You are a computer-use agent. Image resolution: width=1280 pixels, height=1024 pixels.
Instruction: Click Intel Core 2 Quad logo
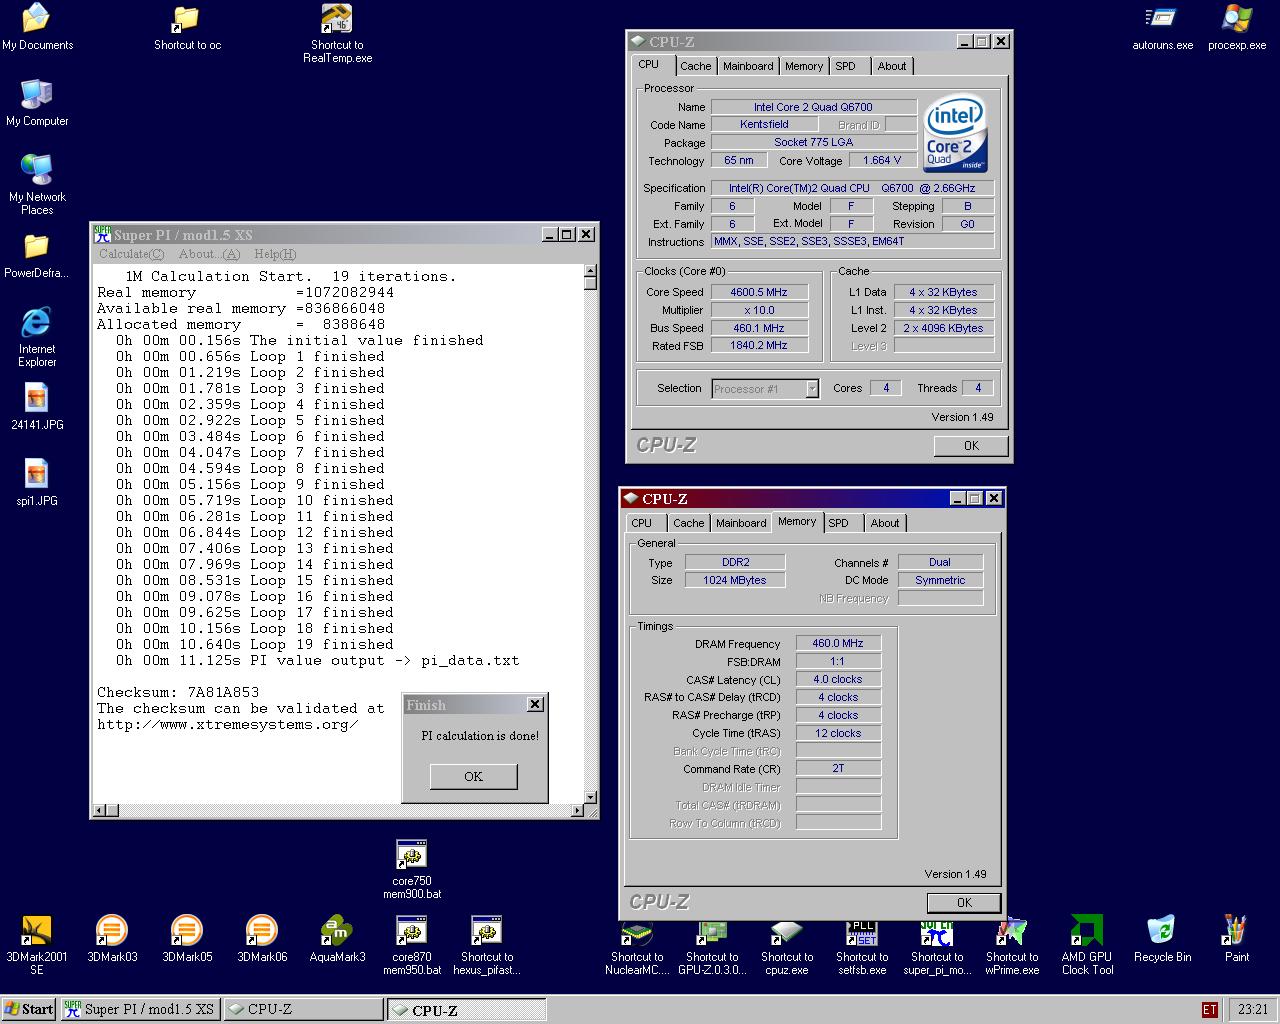point(956,134)
